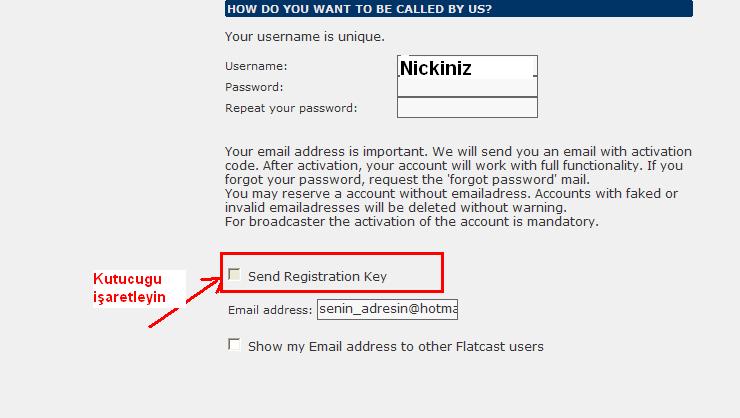
Task: Click the "Password:" field label
Action: [254, 87]
